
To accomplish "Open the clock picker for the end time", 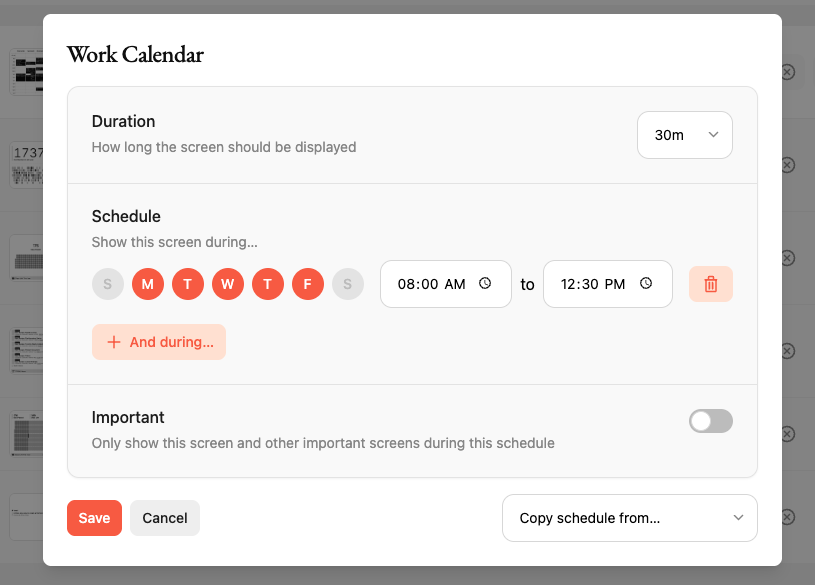I will 646,283.
